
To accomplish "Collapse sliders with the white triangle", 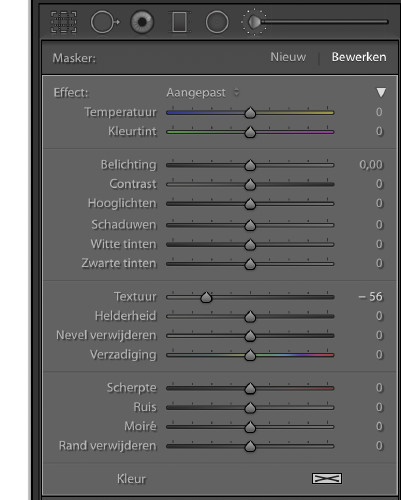I will point(381,92).
